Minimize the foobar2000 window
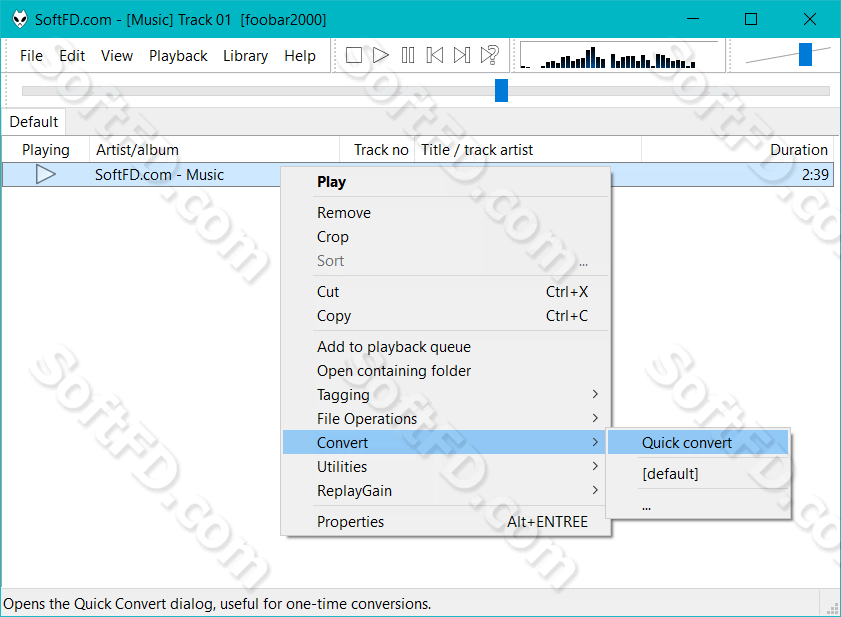The width and height of the screenshot is (841, 617). pyautogui.click(x=693, y=19)
